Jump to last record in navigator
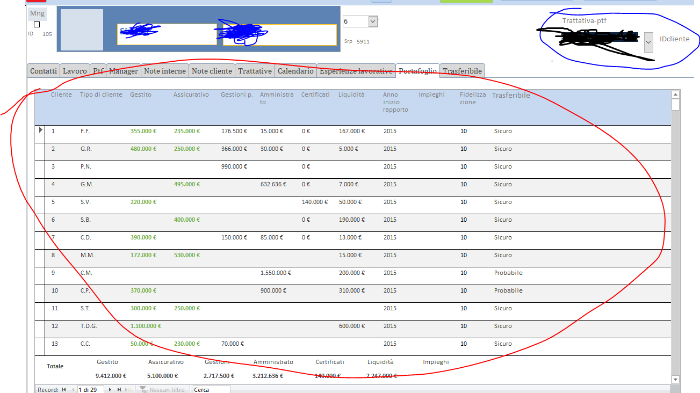The height and width of the screenshot is (393, 700). pyautogui.click(x=119, y=389)
